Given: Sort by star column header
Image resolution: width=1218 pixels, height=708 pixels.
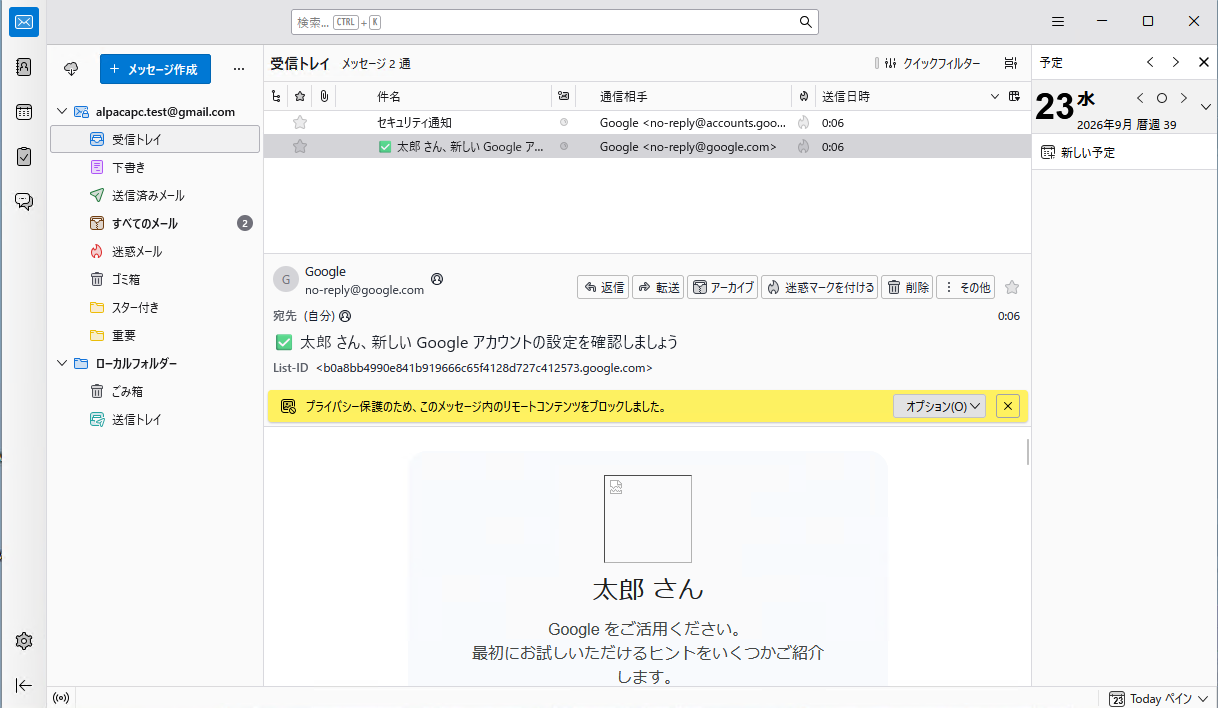Looking at the screenshot, I should (x=299, y=96).
